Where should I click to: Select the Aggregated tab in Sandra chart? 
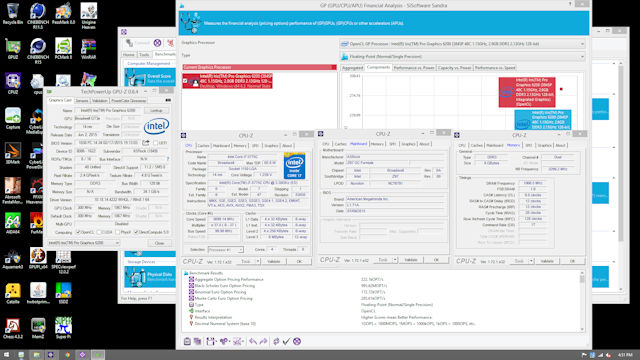pyautogui.click(x=352, y=68)
